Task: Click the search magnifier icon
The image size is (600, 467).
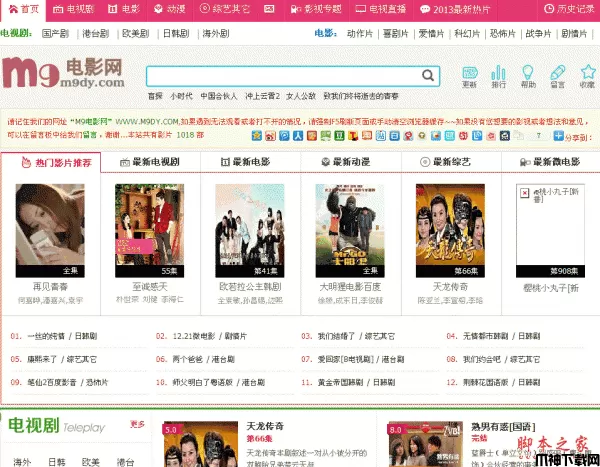Action: tap(428, 76)
